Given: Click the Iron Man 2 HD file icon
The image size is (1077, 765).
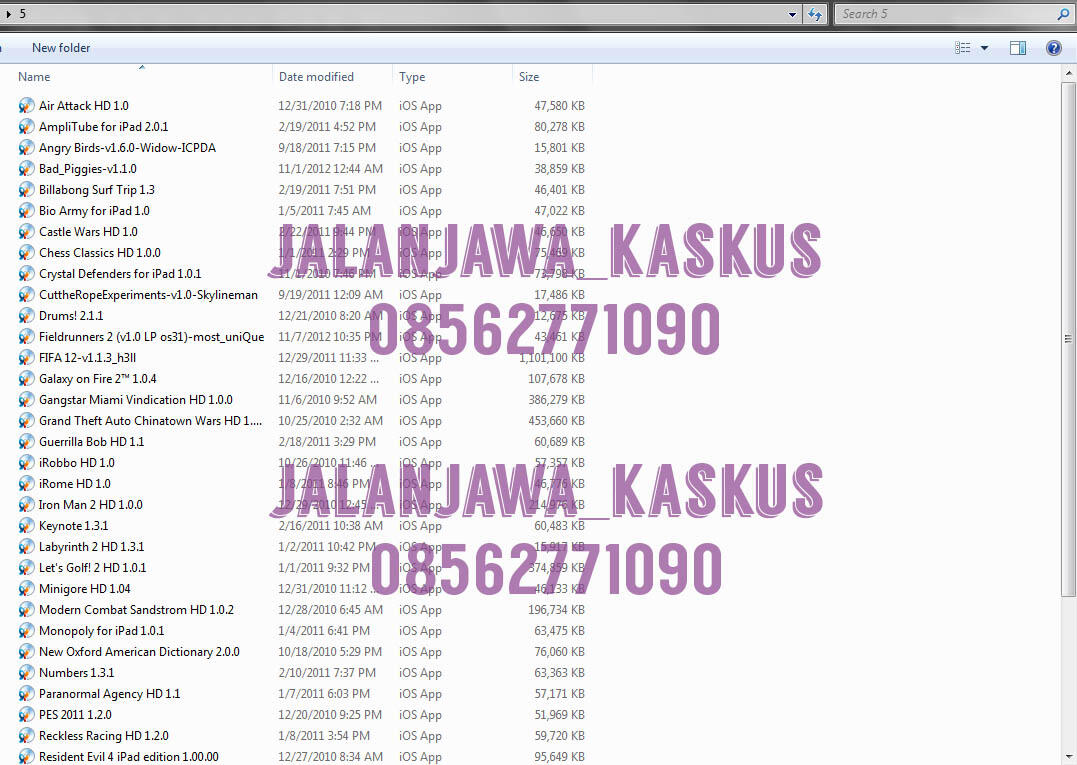Looking at the screenshot, I should coord(26,505).
